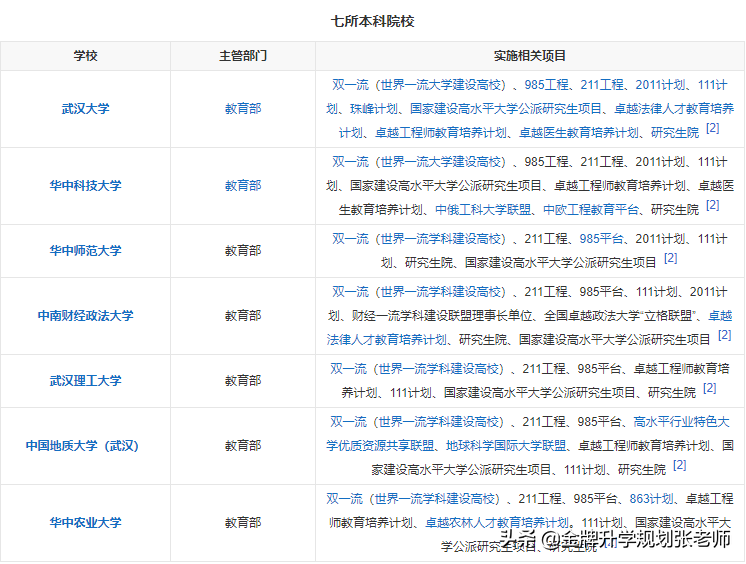This screenshot has height=564, width=746.
Task: Open the 2011计划 link in 武汉大学 row
Action: click(660, 85)
